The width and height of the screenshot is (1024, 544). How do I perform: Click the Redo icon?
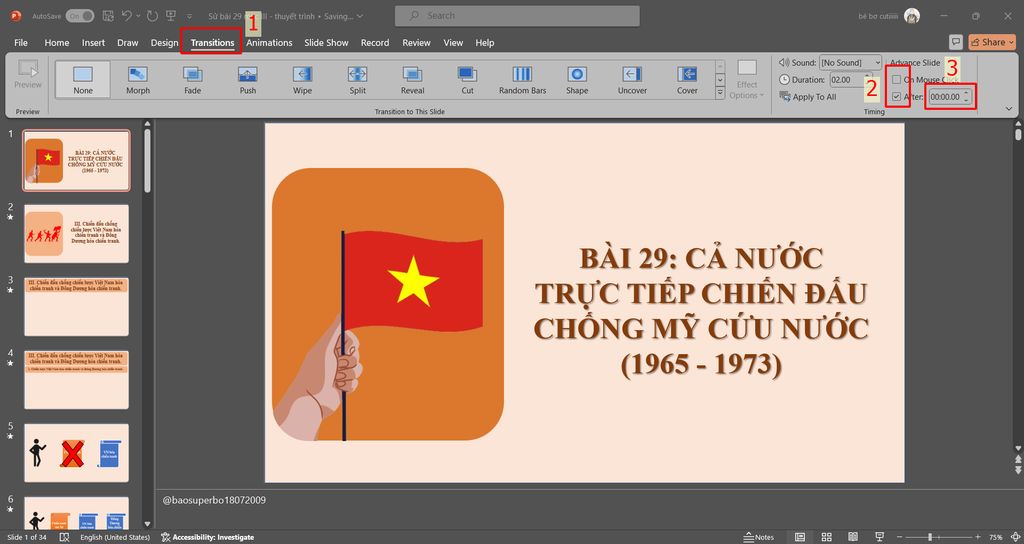click(152, 16)
